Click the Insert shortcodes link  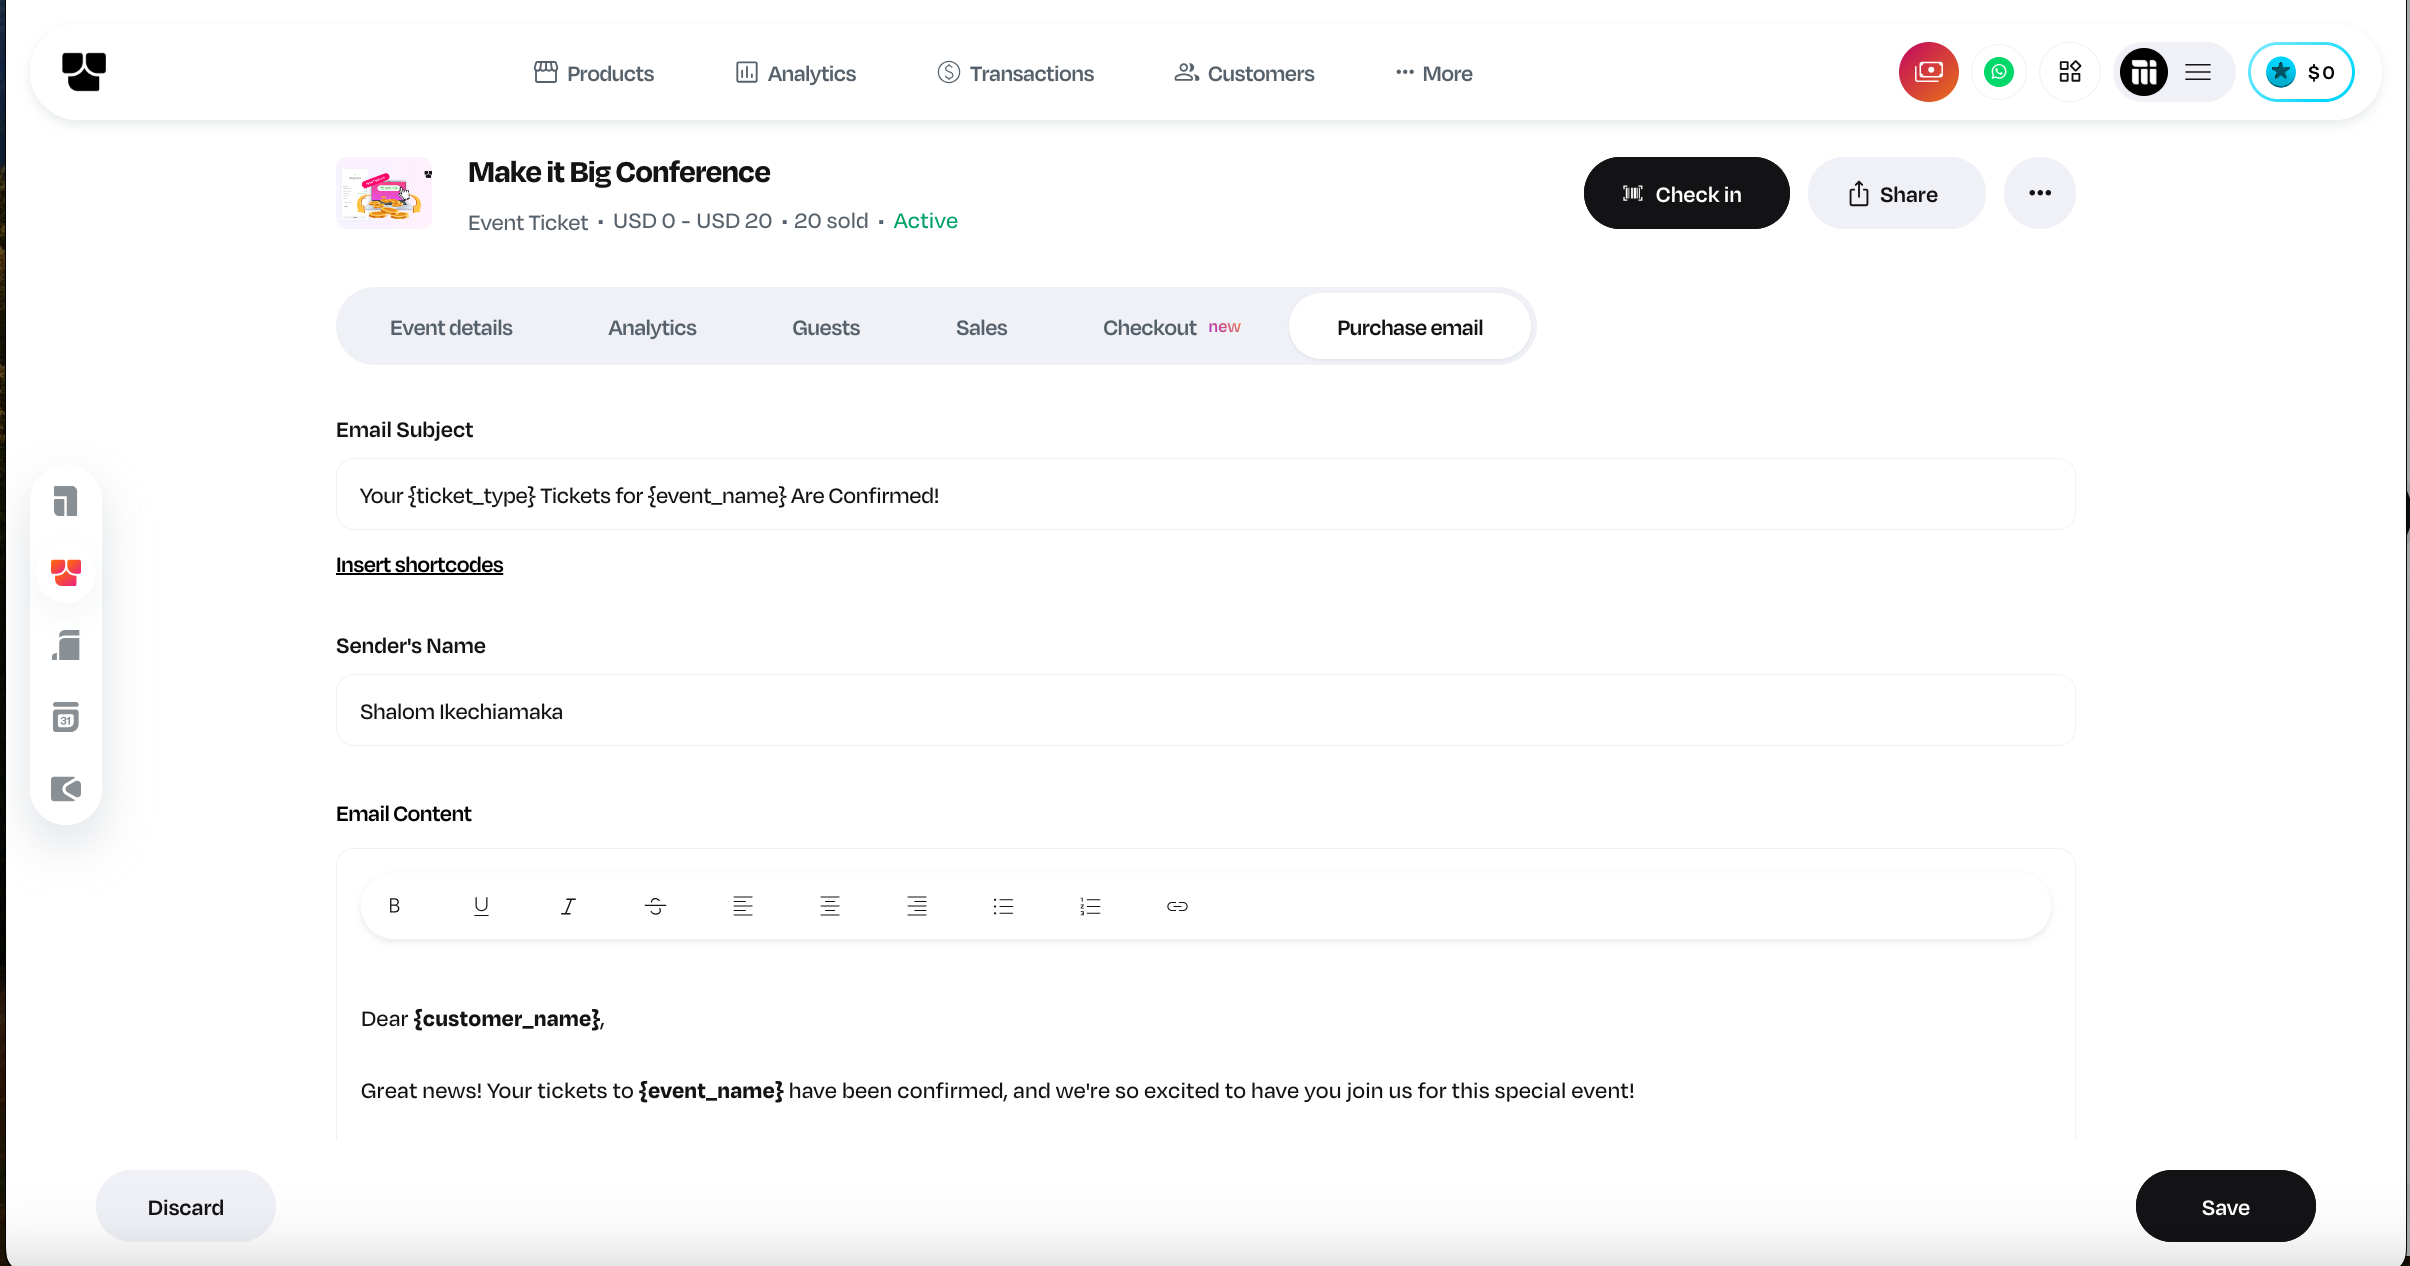419,565
